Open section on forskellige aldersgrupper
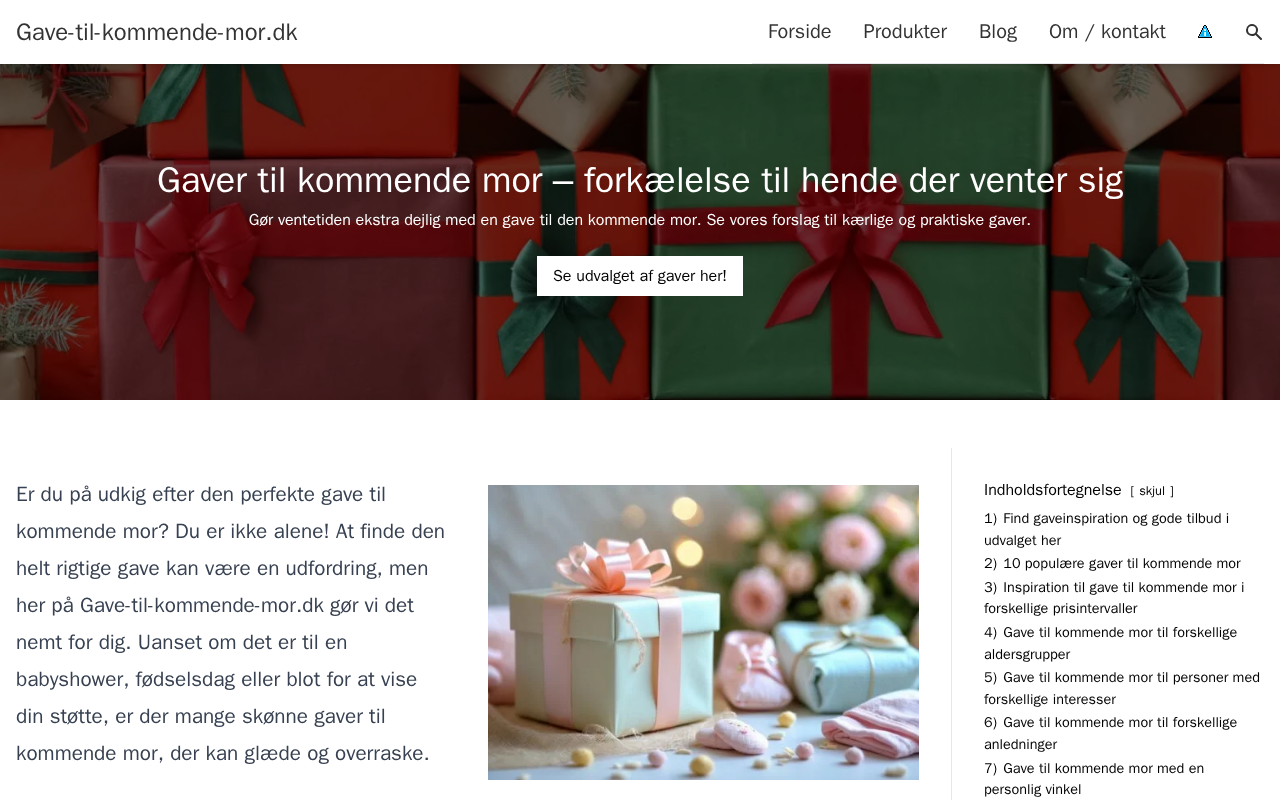The width and height of the screenshot is (1280, 800). (1110, 643)
